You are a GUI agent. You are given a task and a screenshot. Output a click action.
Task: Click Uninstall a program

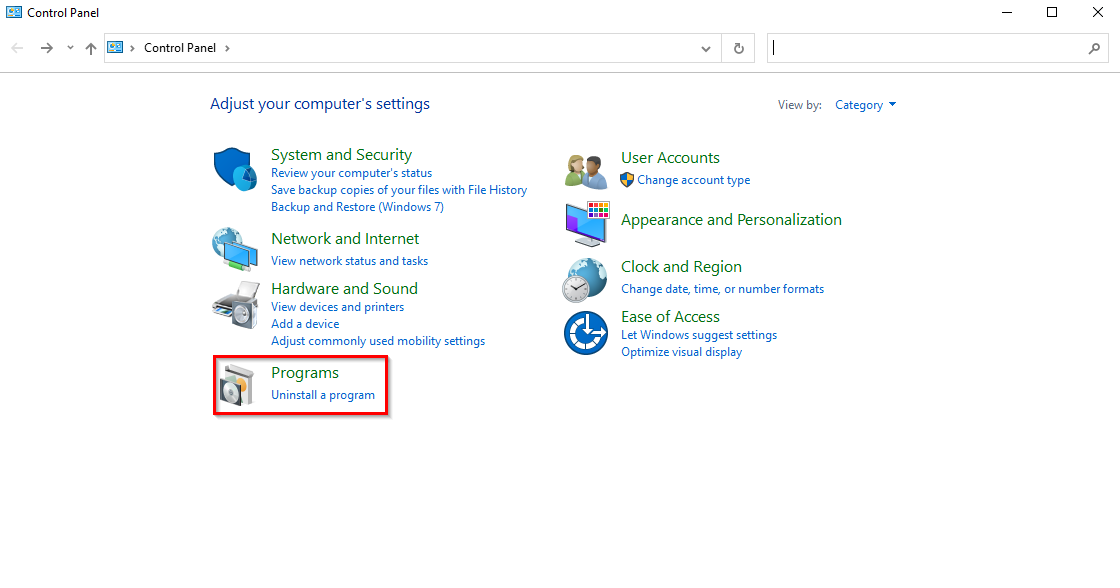(x=323, y=395)
